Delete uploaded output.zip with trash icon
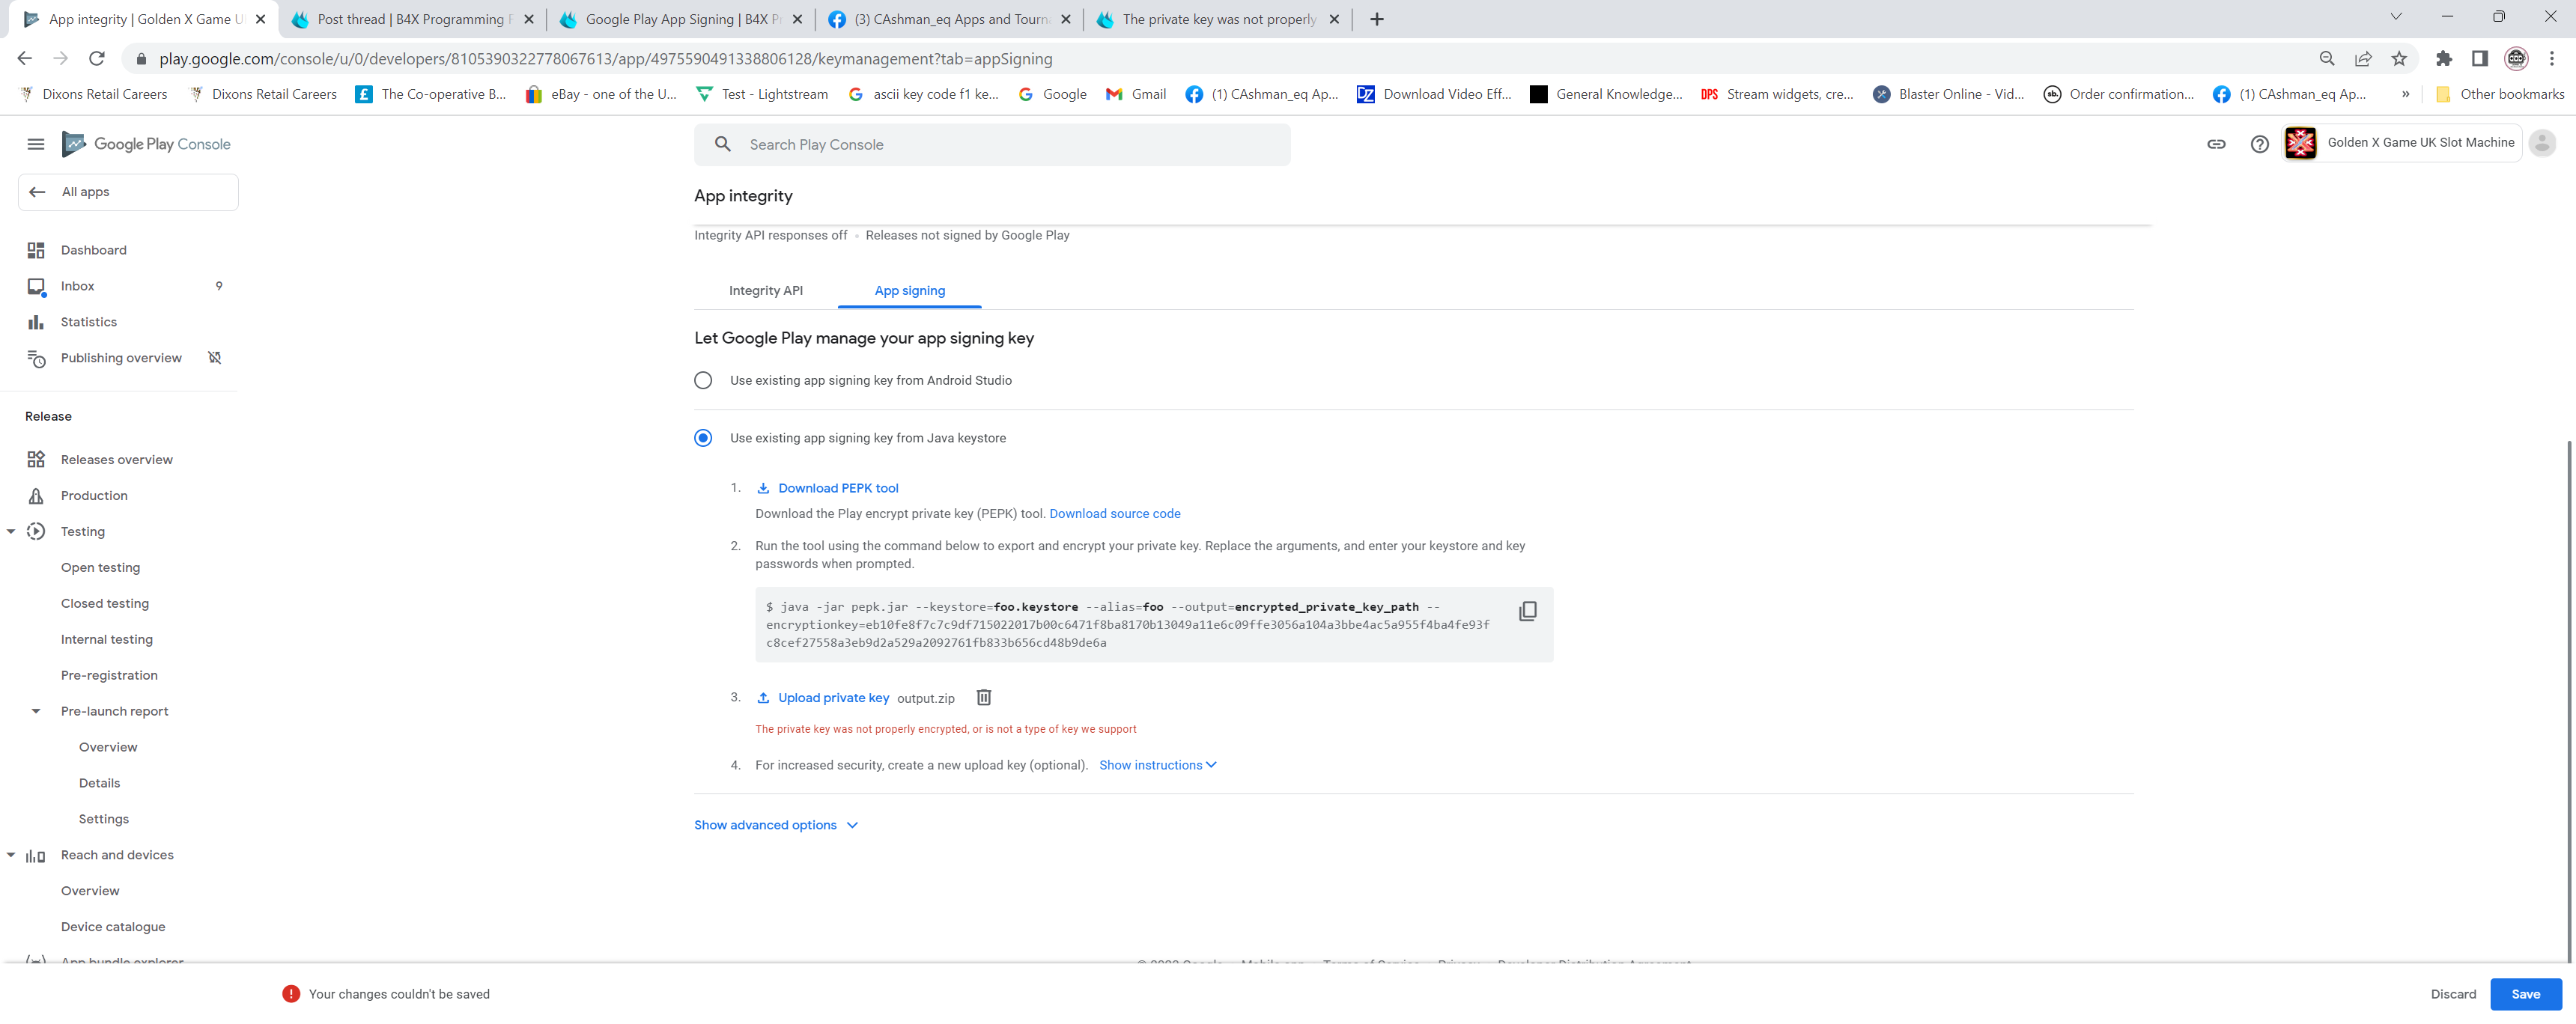This screenshot has width=2576, height=1024. (983, 697)
